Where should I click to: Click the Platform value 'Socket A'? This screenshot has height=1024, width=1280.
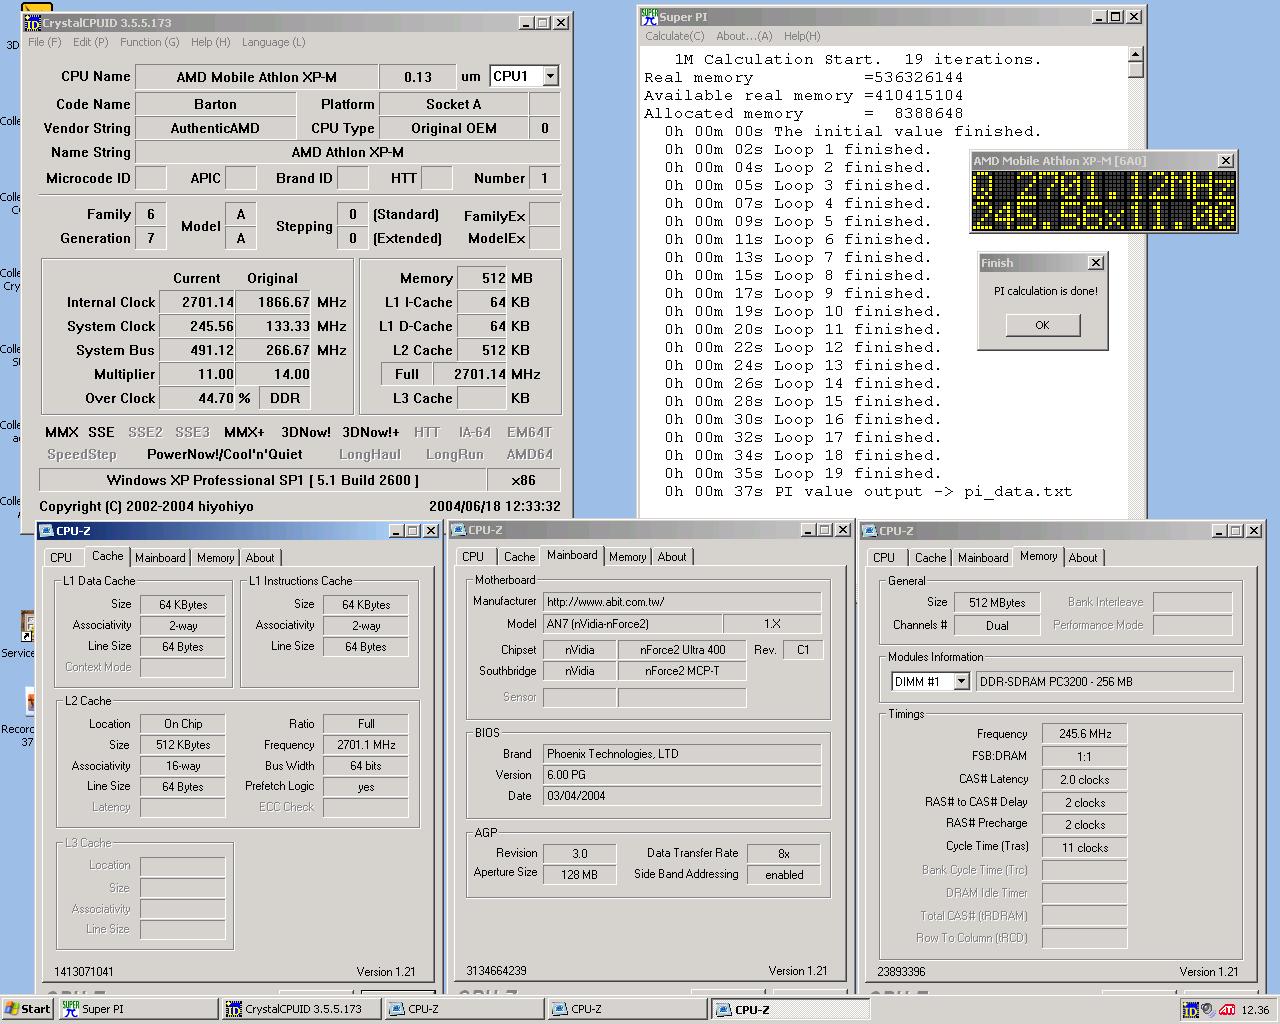(x=453, y=104)
